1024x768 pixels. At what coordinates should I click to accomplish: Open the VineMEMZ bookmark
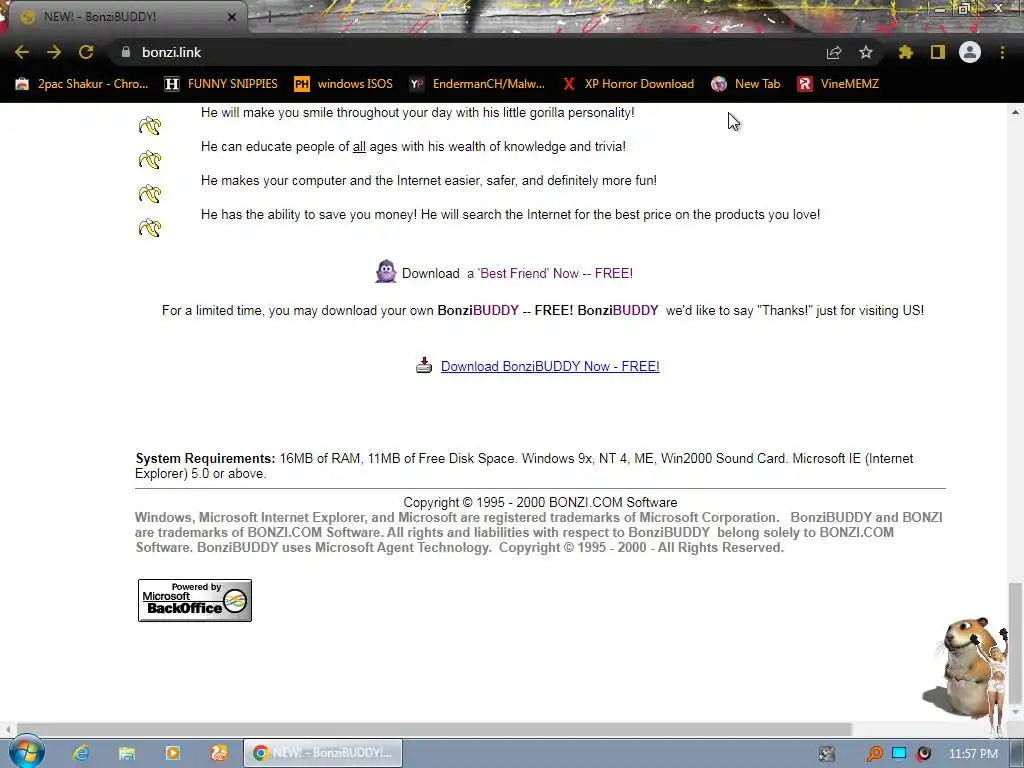pos(838,84)
